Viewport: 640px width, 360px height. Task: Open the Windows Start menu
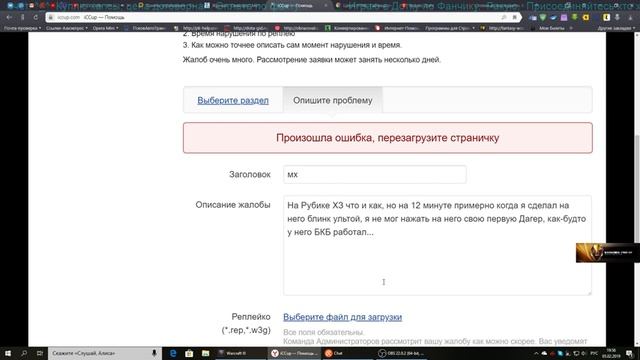tap(8, 353)
